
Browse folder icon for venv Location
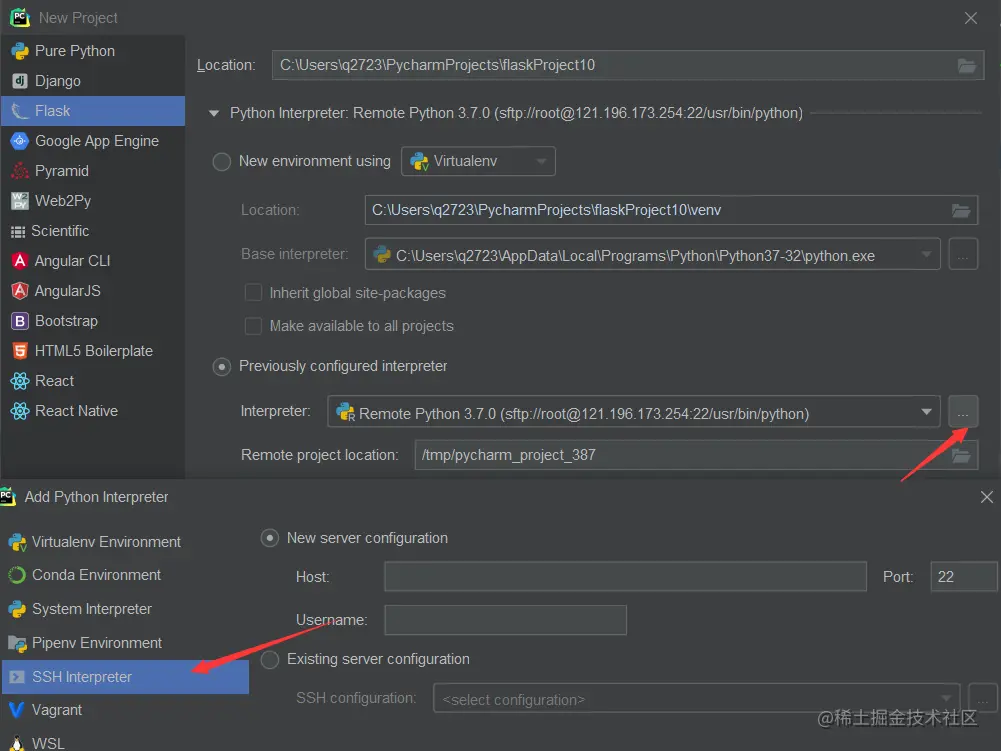(961, 210)
